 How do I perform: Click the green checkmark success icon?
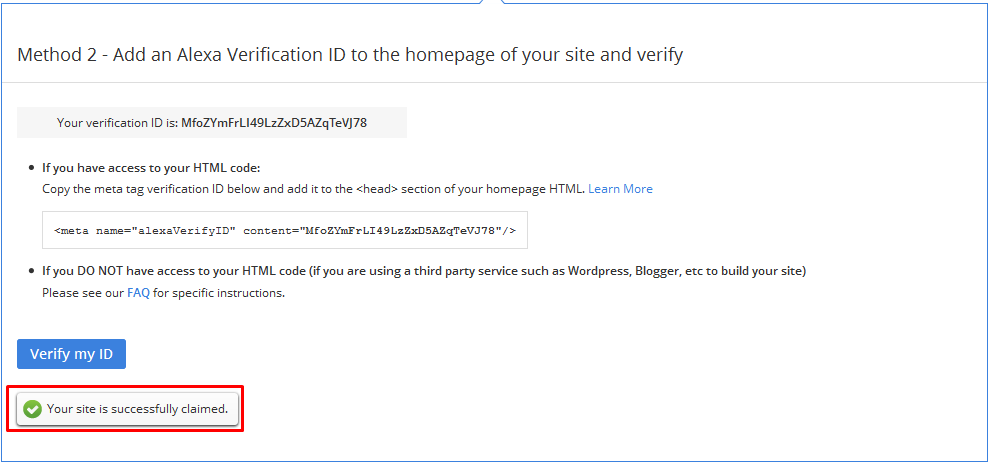click(32, 409)
